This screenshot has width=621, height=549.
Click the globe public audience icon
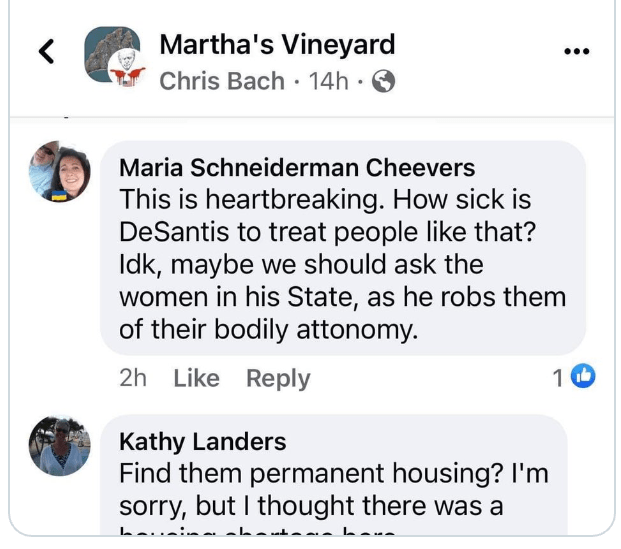[x=383, y=82]
